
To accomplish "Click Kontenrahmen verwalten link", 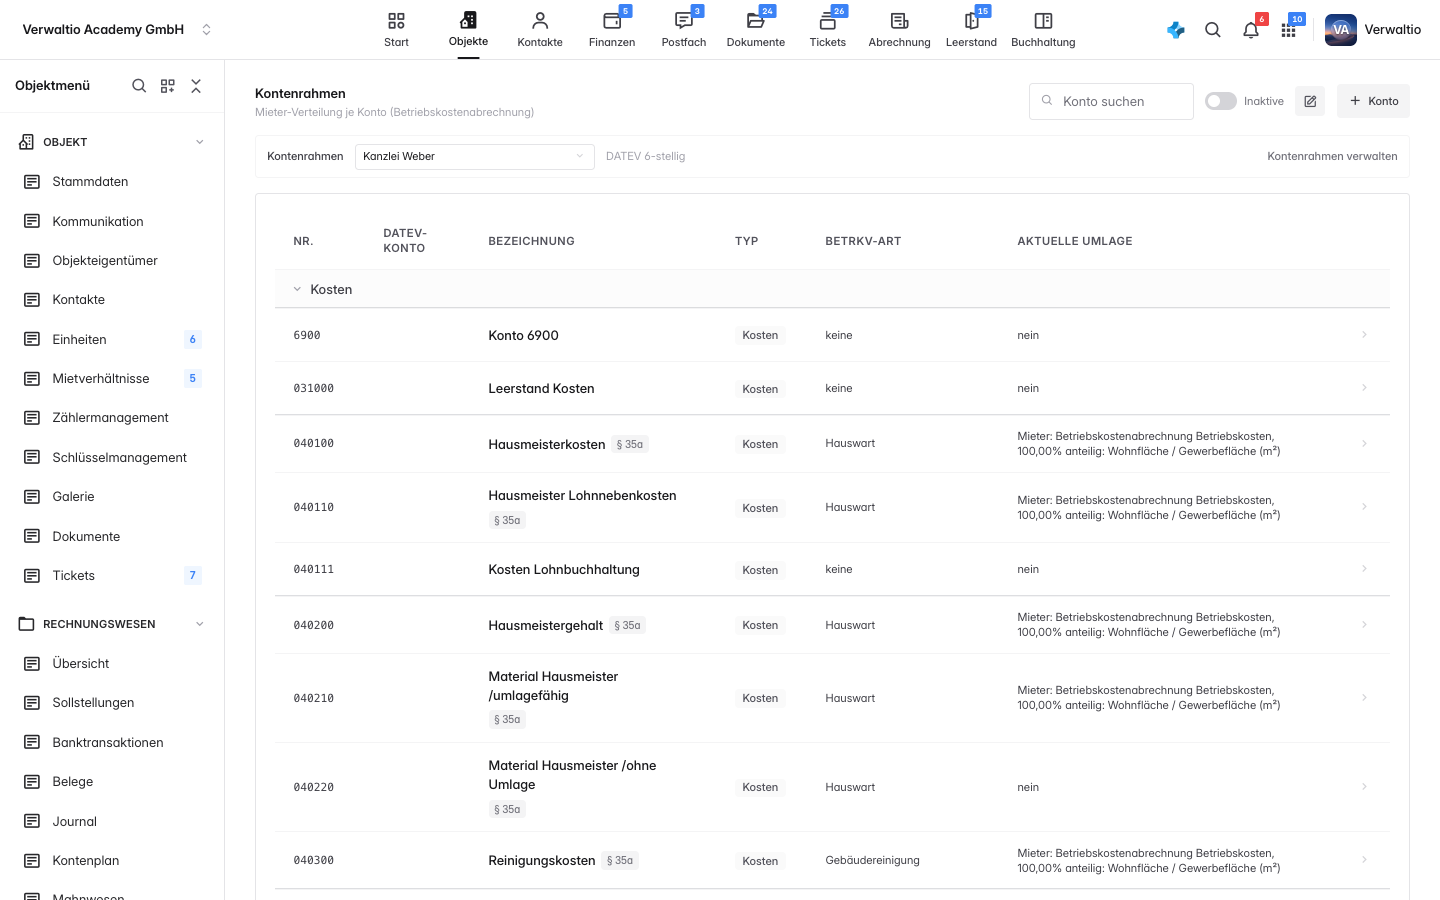I will (1332, 156).
